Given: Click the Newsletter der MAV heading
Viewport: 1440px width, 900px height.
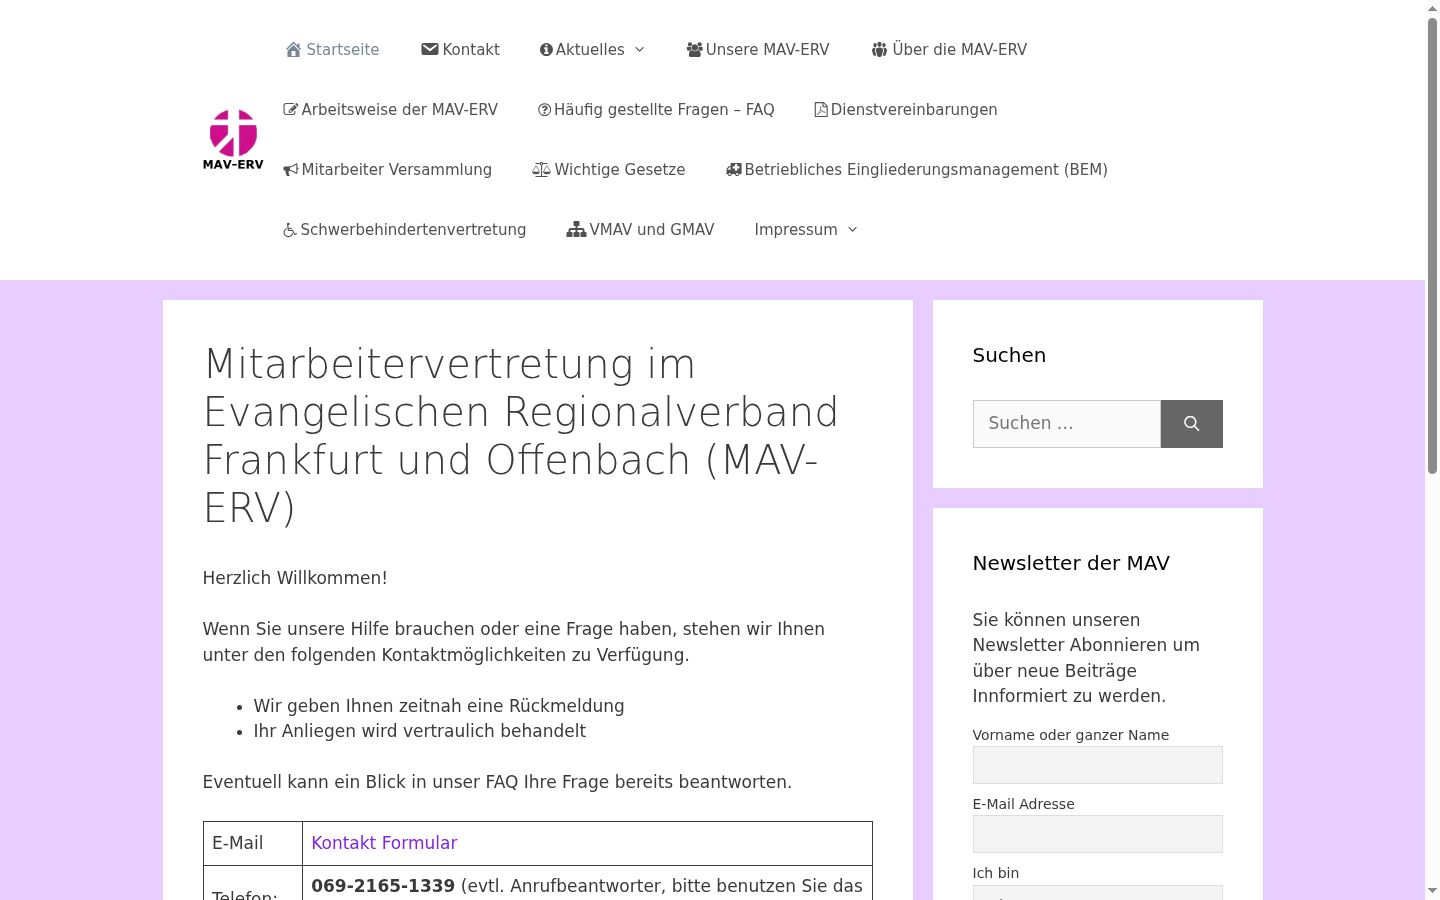Looking at the screenshot, I should pyautogui.click(x=1071, y=563).
